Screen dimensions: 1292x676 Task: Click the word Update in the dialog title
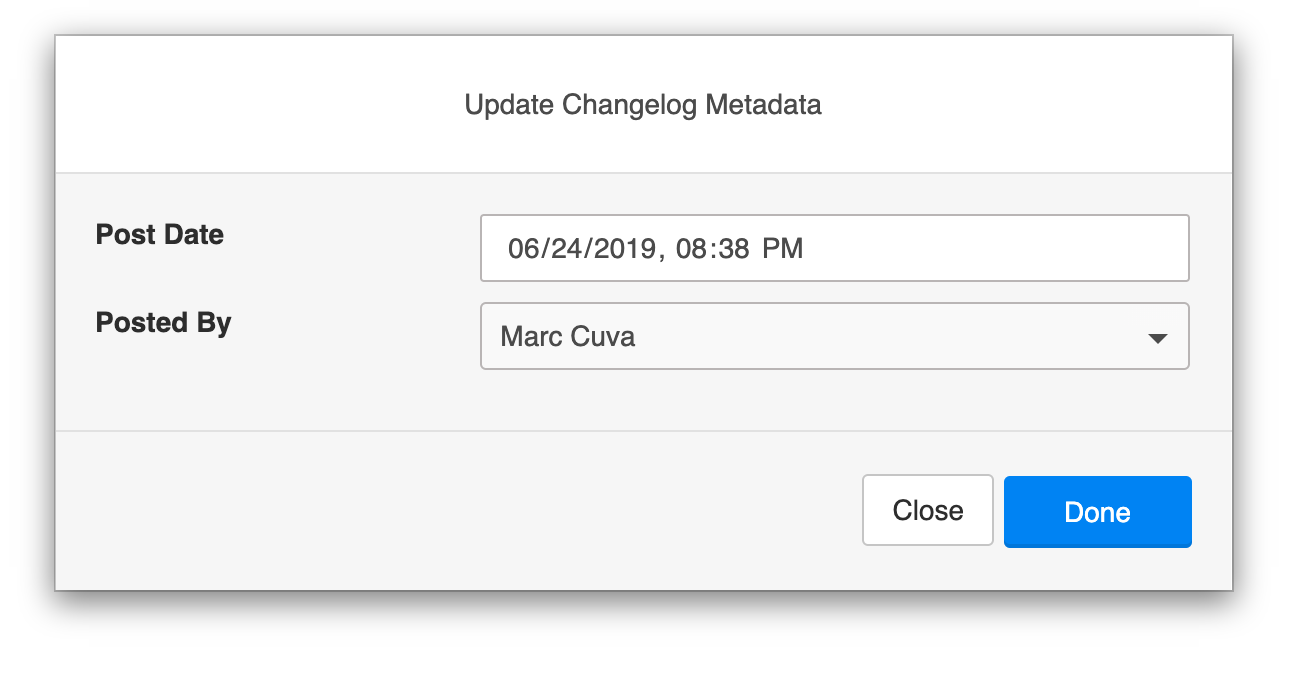509,105
